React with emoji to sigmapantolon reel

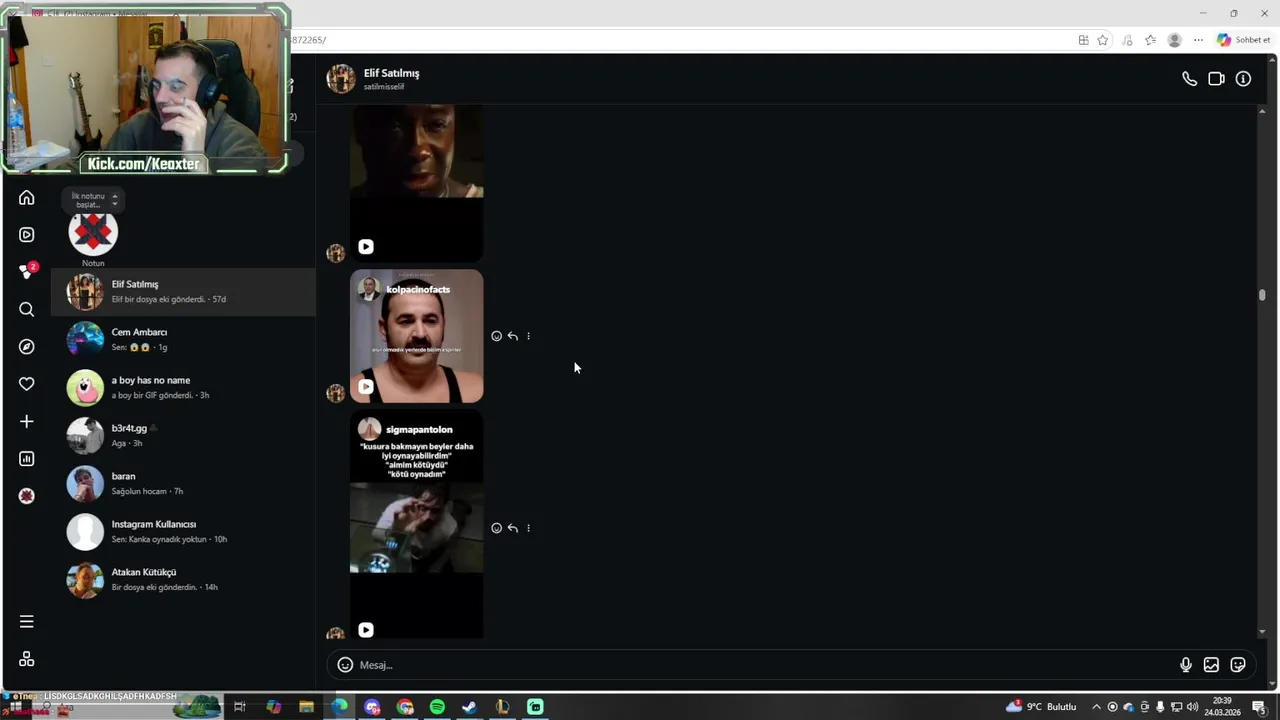(496, 528)
